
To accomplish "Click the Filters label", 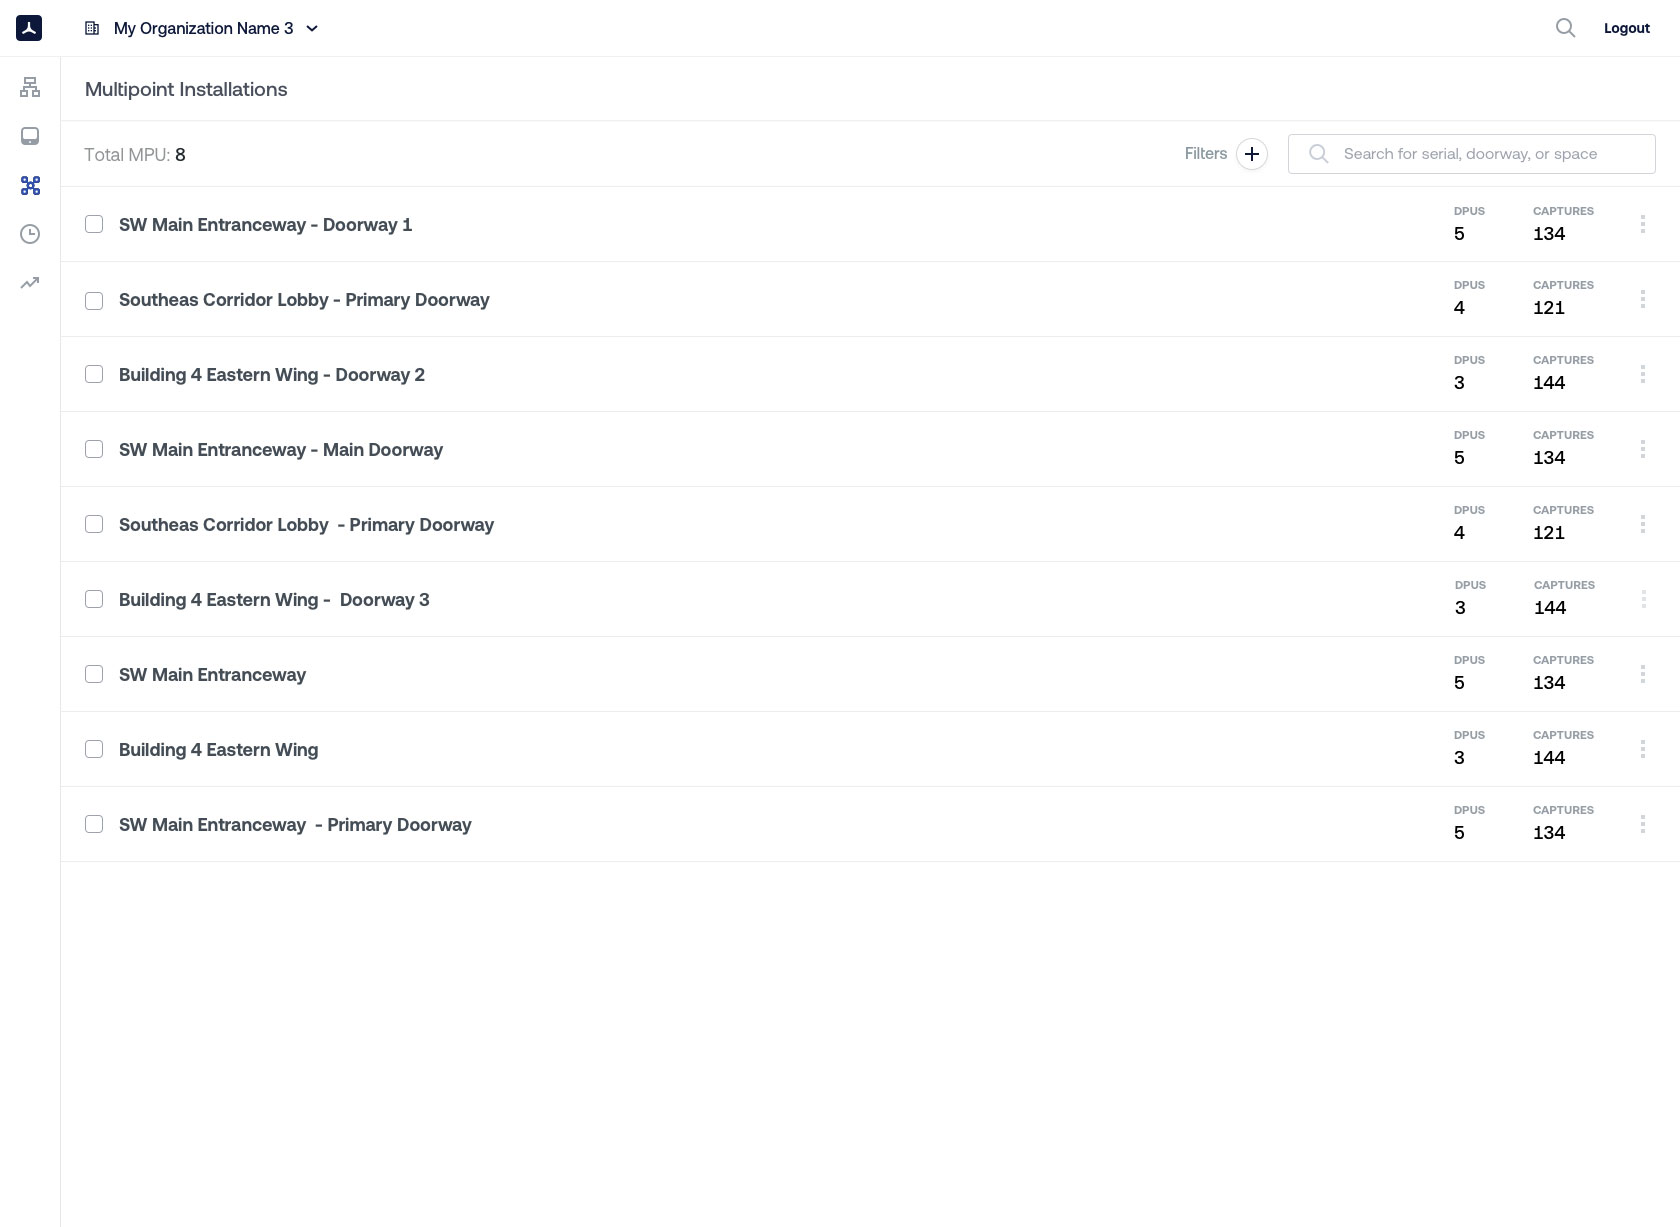I will pos(1205,154).
